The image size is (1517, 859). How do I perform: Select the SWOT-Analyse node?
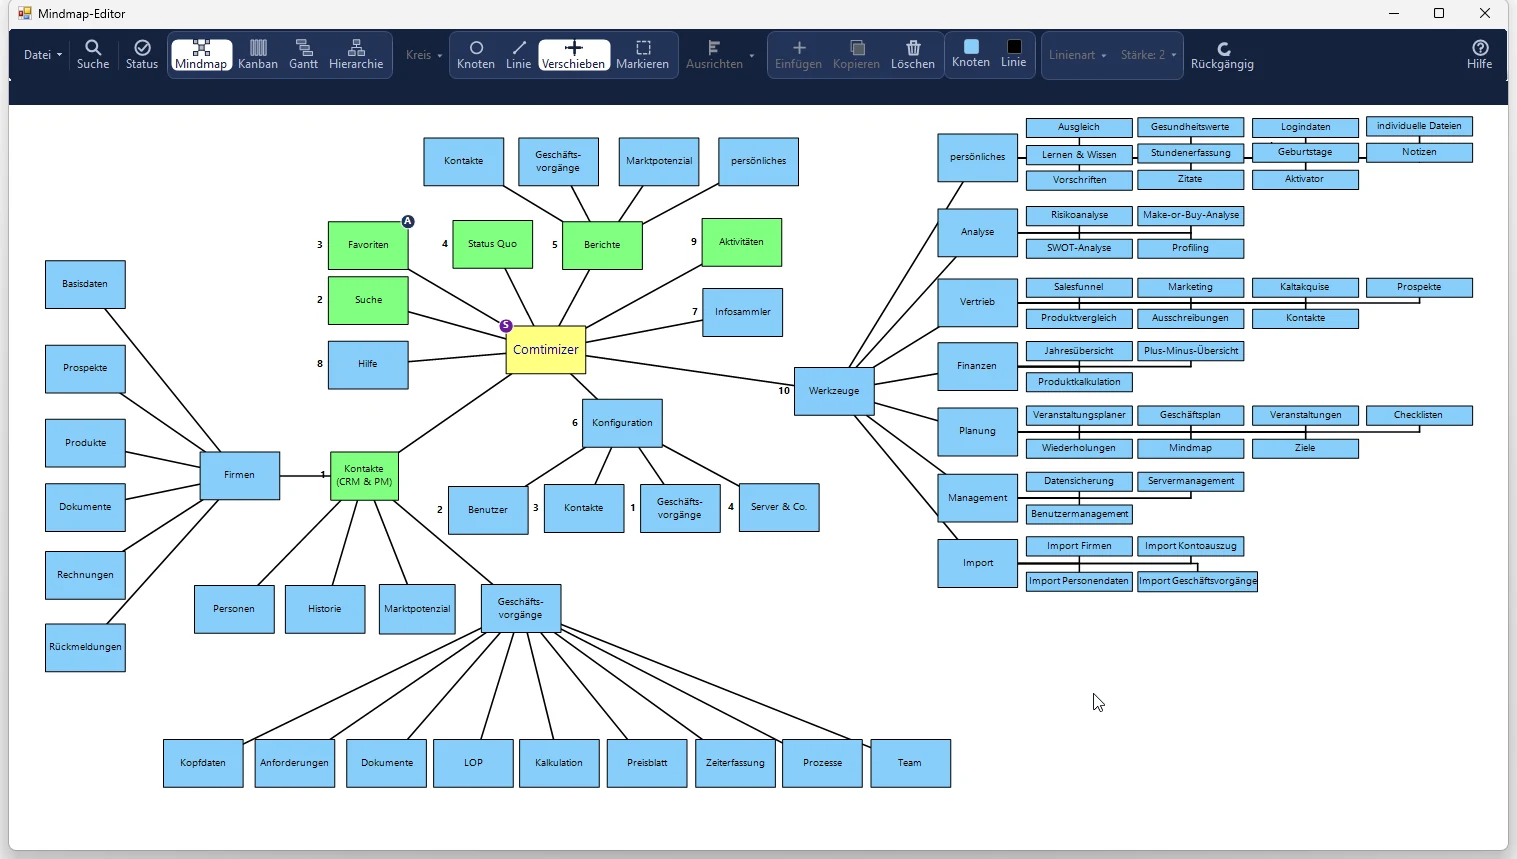(x=1079, y=248)
